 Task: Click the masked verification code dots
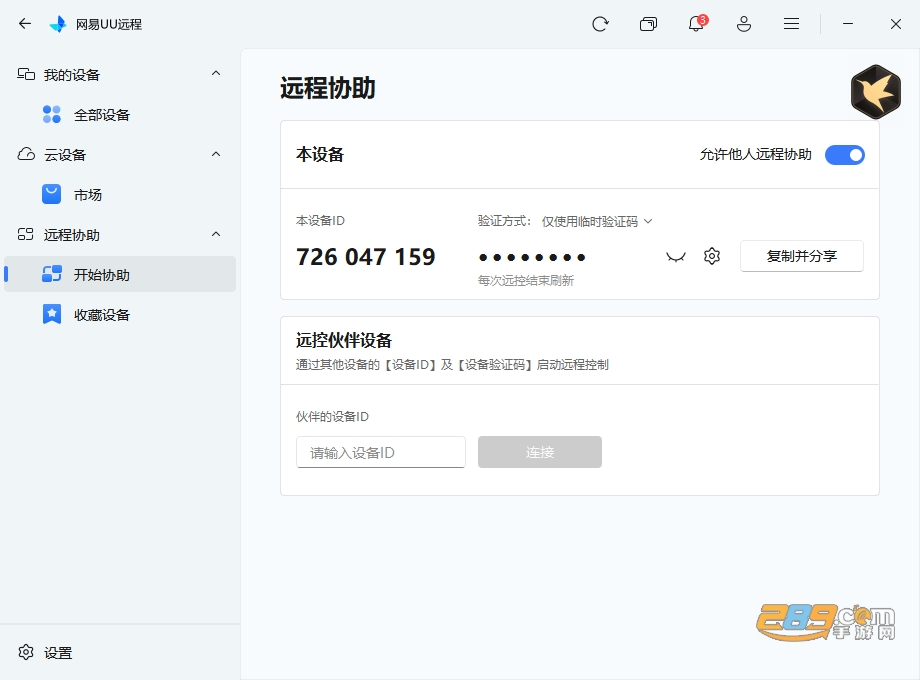pyautogui.click(x=532, y=257)
